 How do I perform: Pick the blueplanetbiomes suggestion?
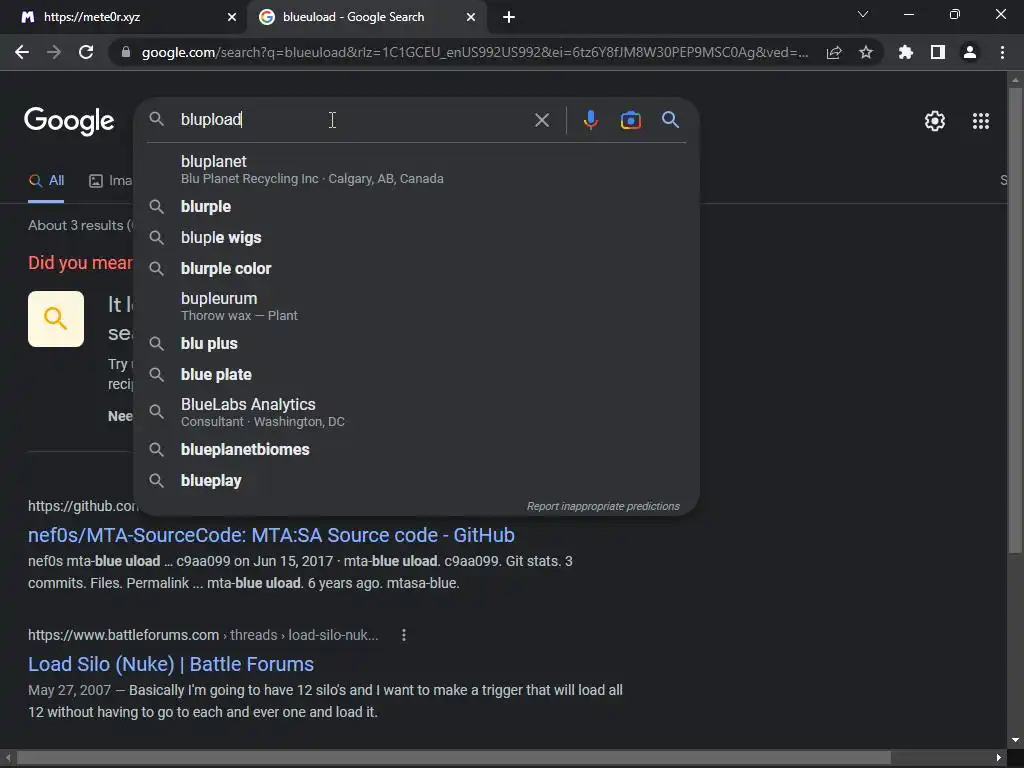click(417, 450)
